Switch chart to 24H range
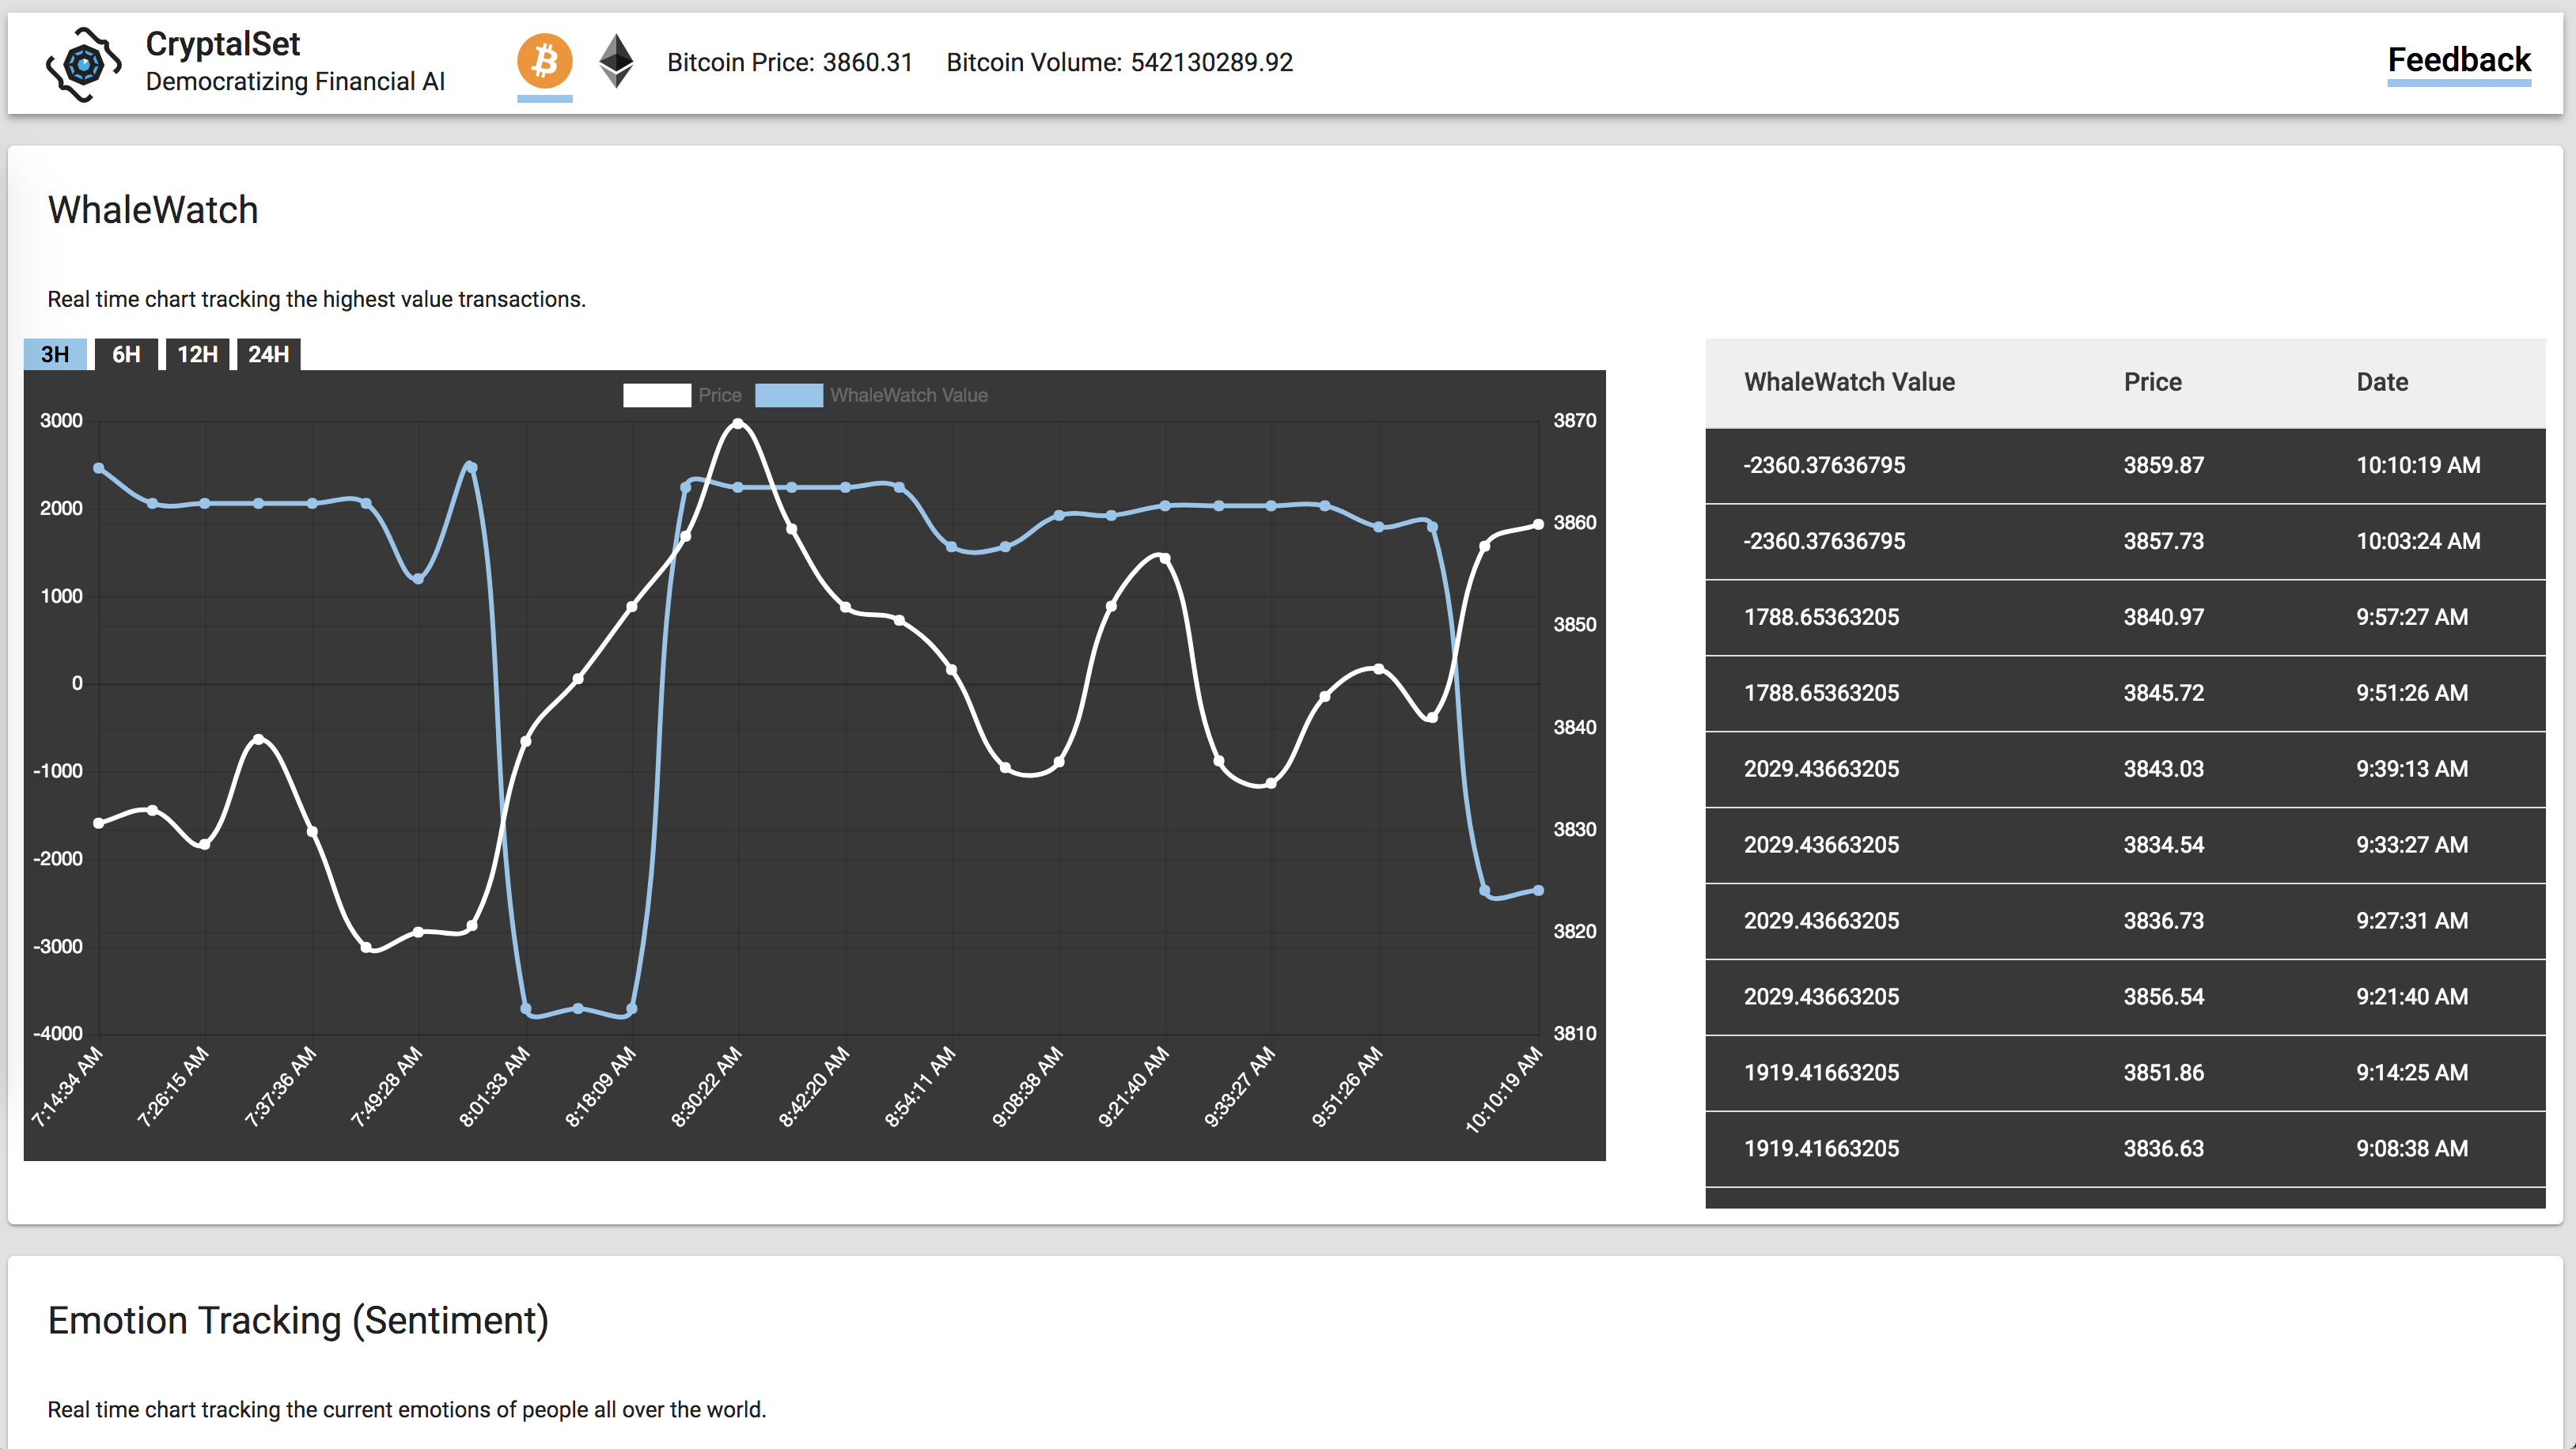 [x=268, y=354]
